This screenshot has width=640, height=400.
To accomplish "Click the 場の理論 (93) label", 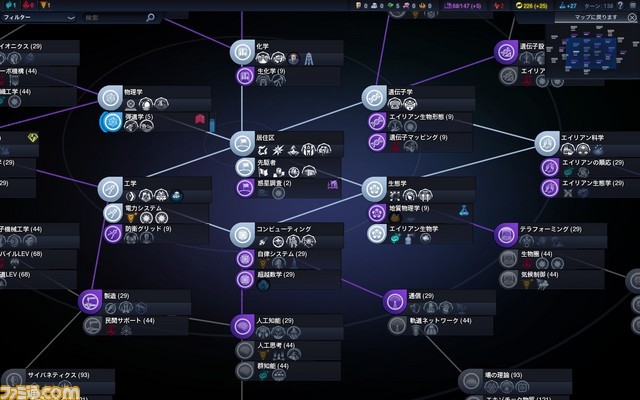I will [x=503, y=375].
